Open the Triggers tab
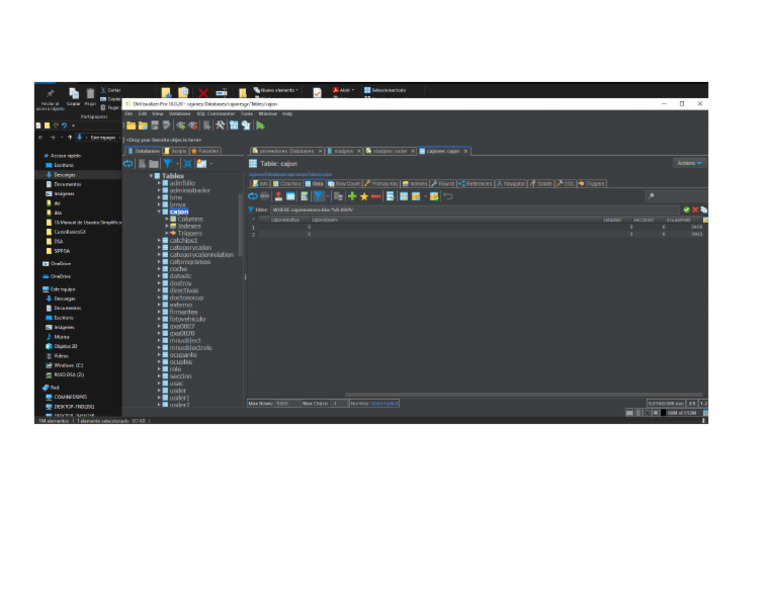 coord(592,184)
